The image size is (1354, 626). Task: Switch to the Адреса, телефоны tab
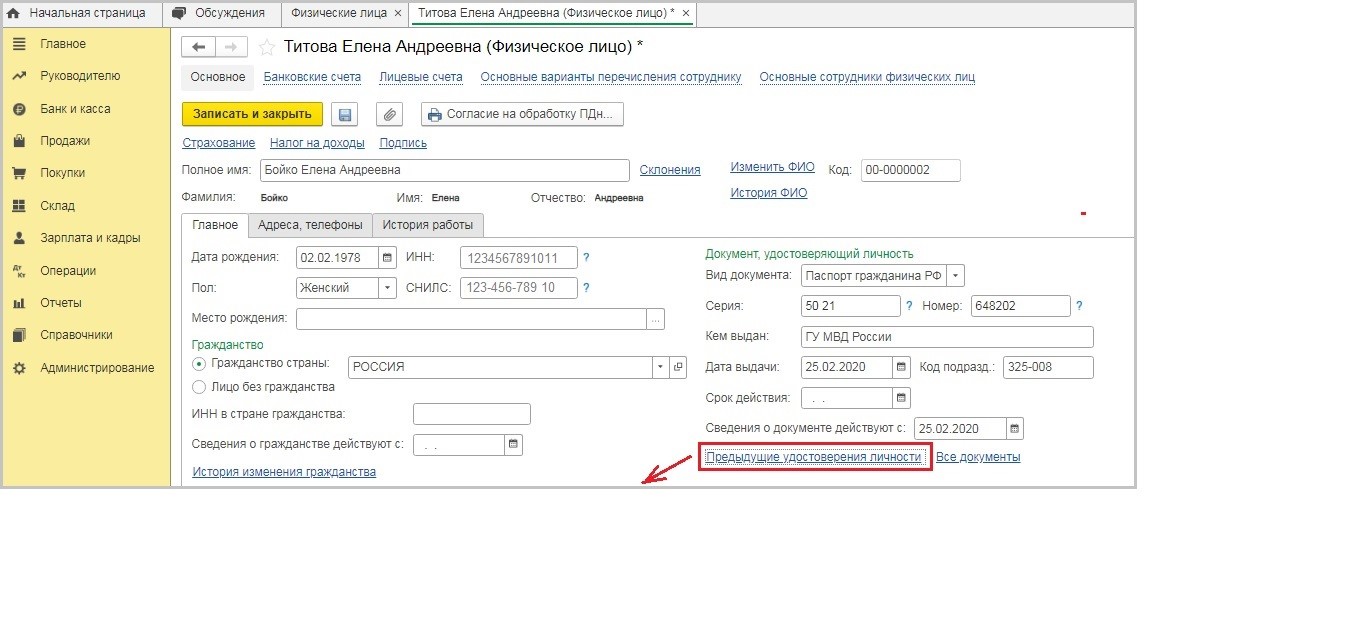pyautogui.click(x=310, y=224)
